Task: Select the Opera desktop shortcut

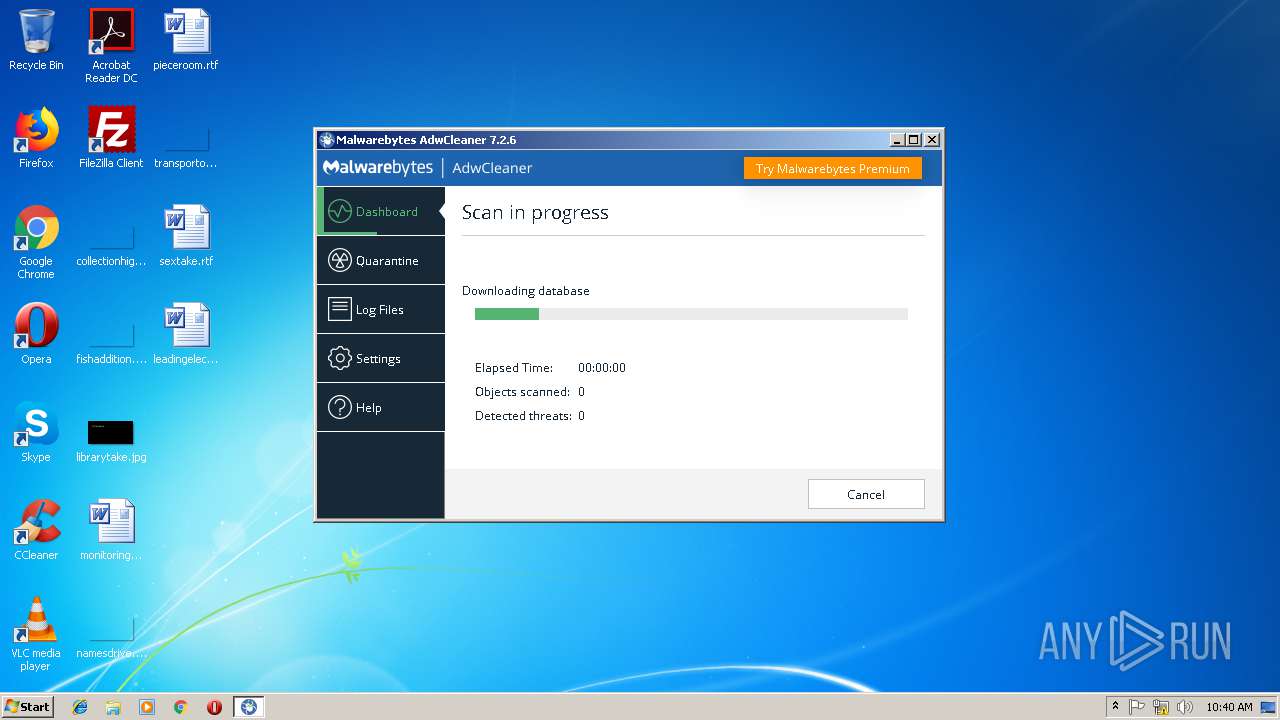Action: point(36,334)
